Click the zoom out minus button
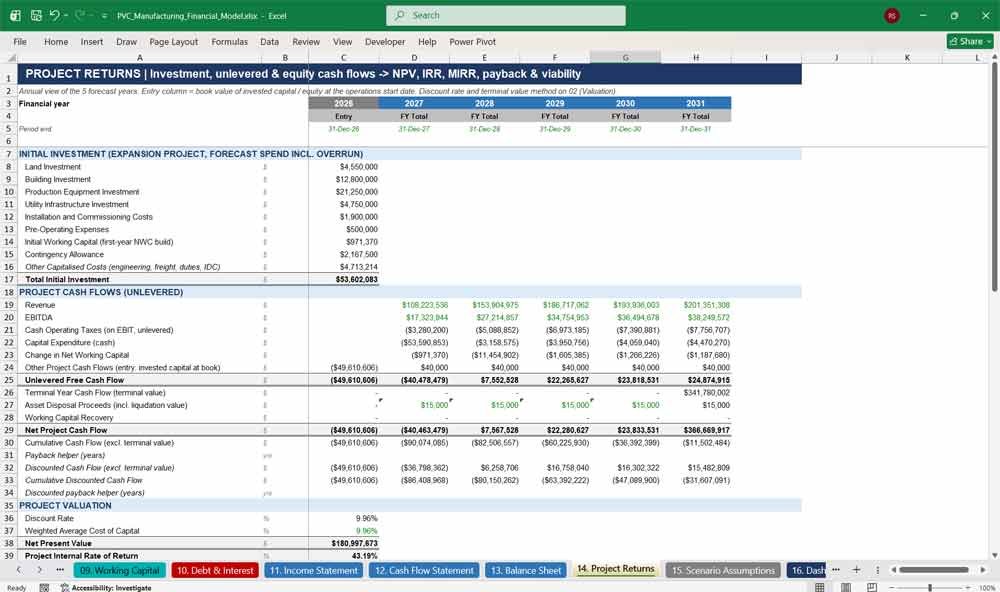The height and width of the screenshot is (592, 1000). click(892, 588)
